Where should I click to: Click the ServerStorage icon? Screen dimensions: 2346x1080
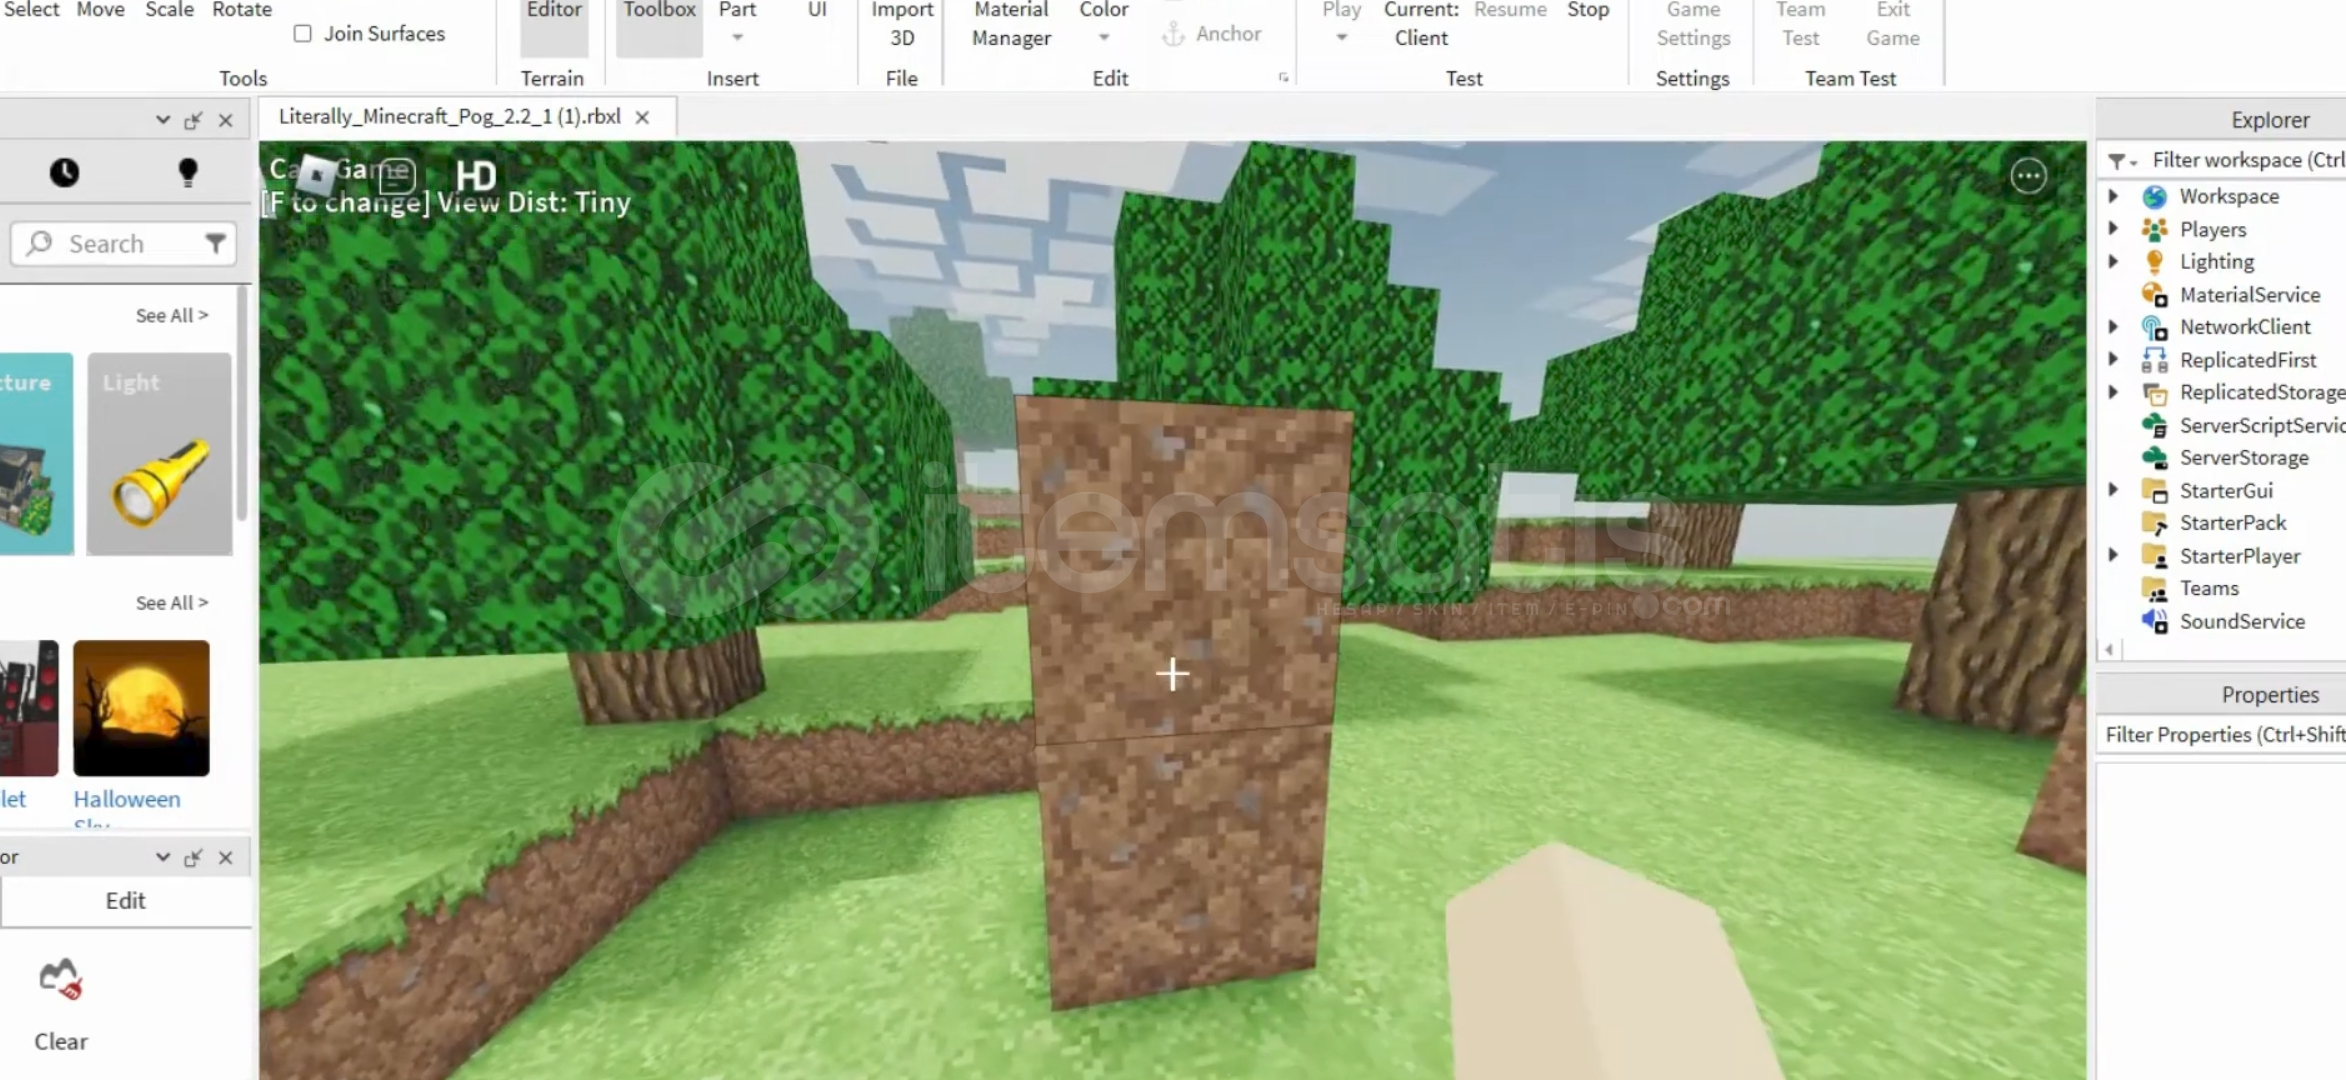[x=2154, y=458]
